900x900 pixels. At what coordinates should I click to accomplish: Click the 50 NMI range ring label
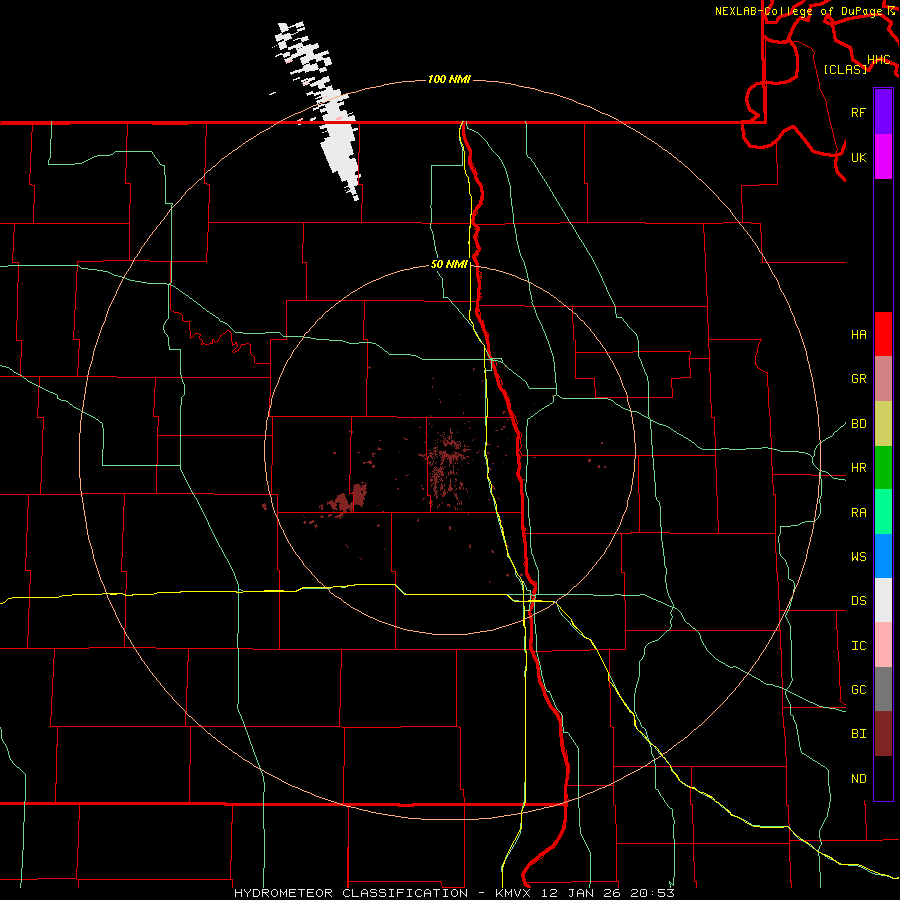[x=449, y=265]
